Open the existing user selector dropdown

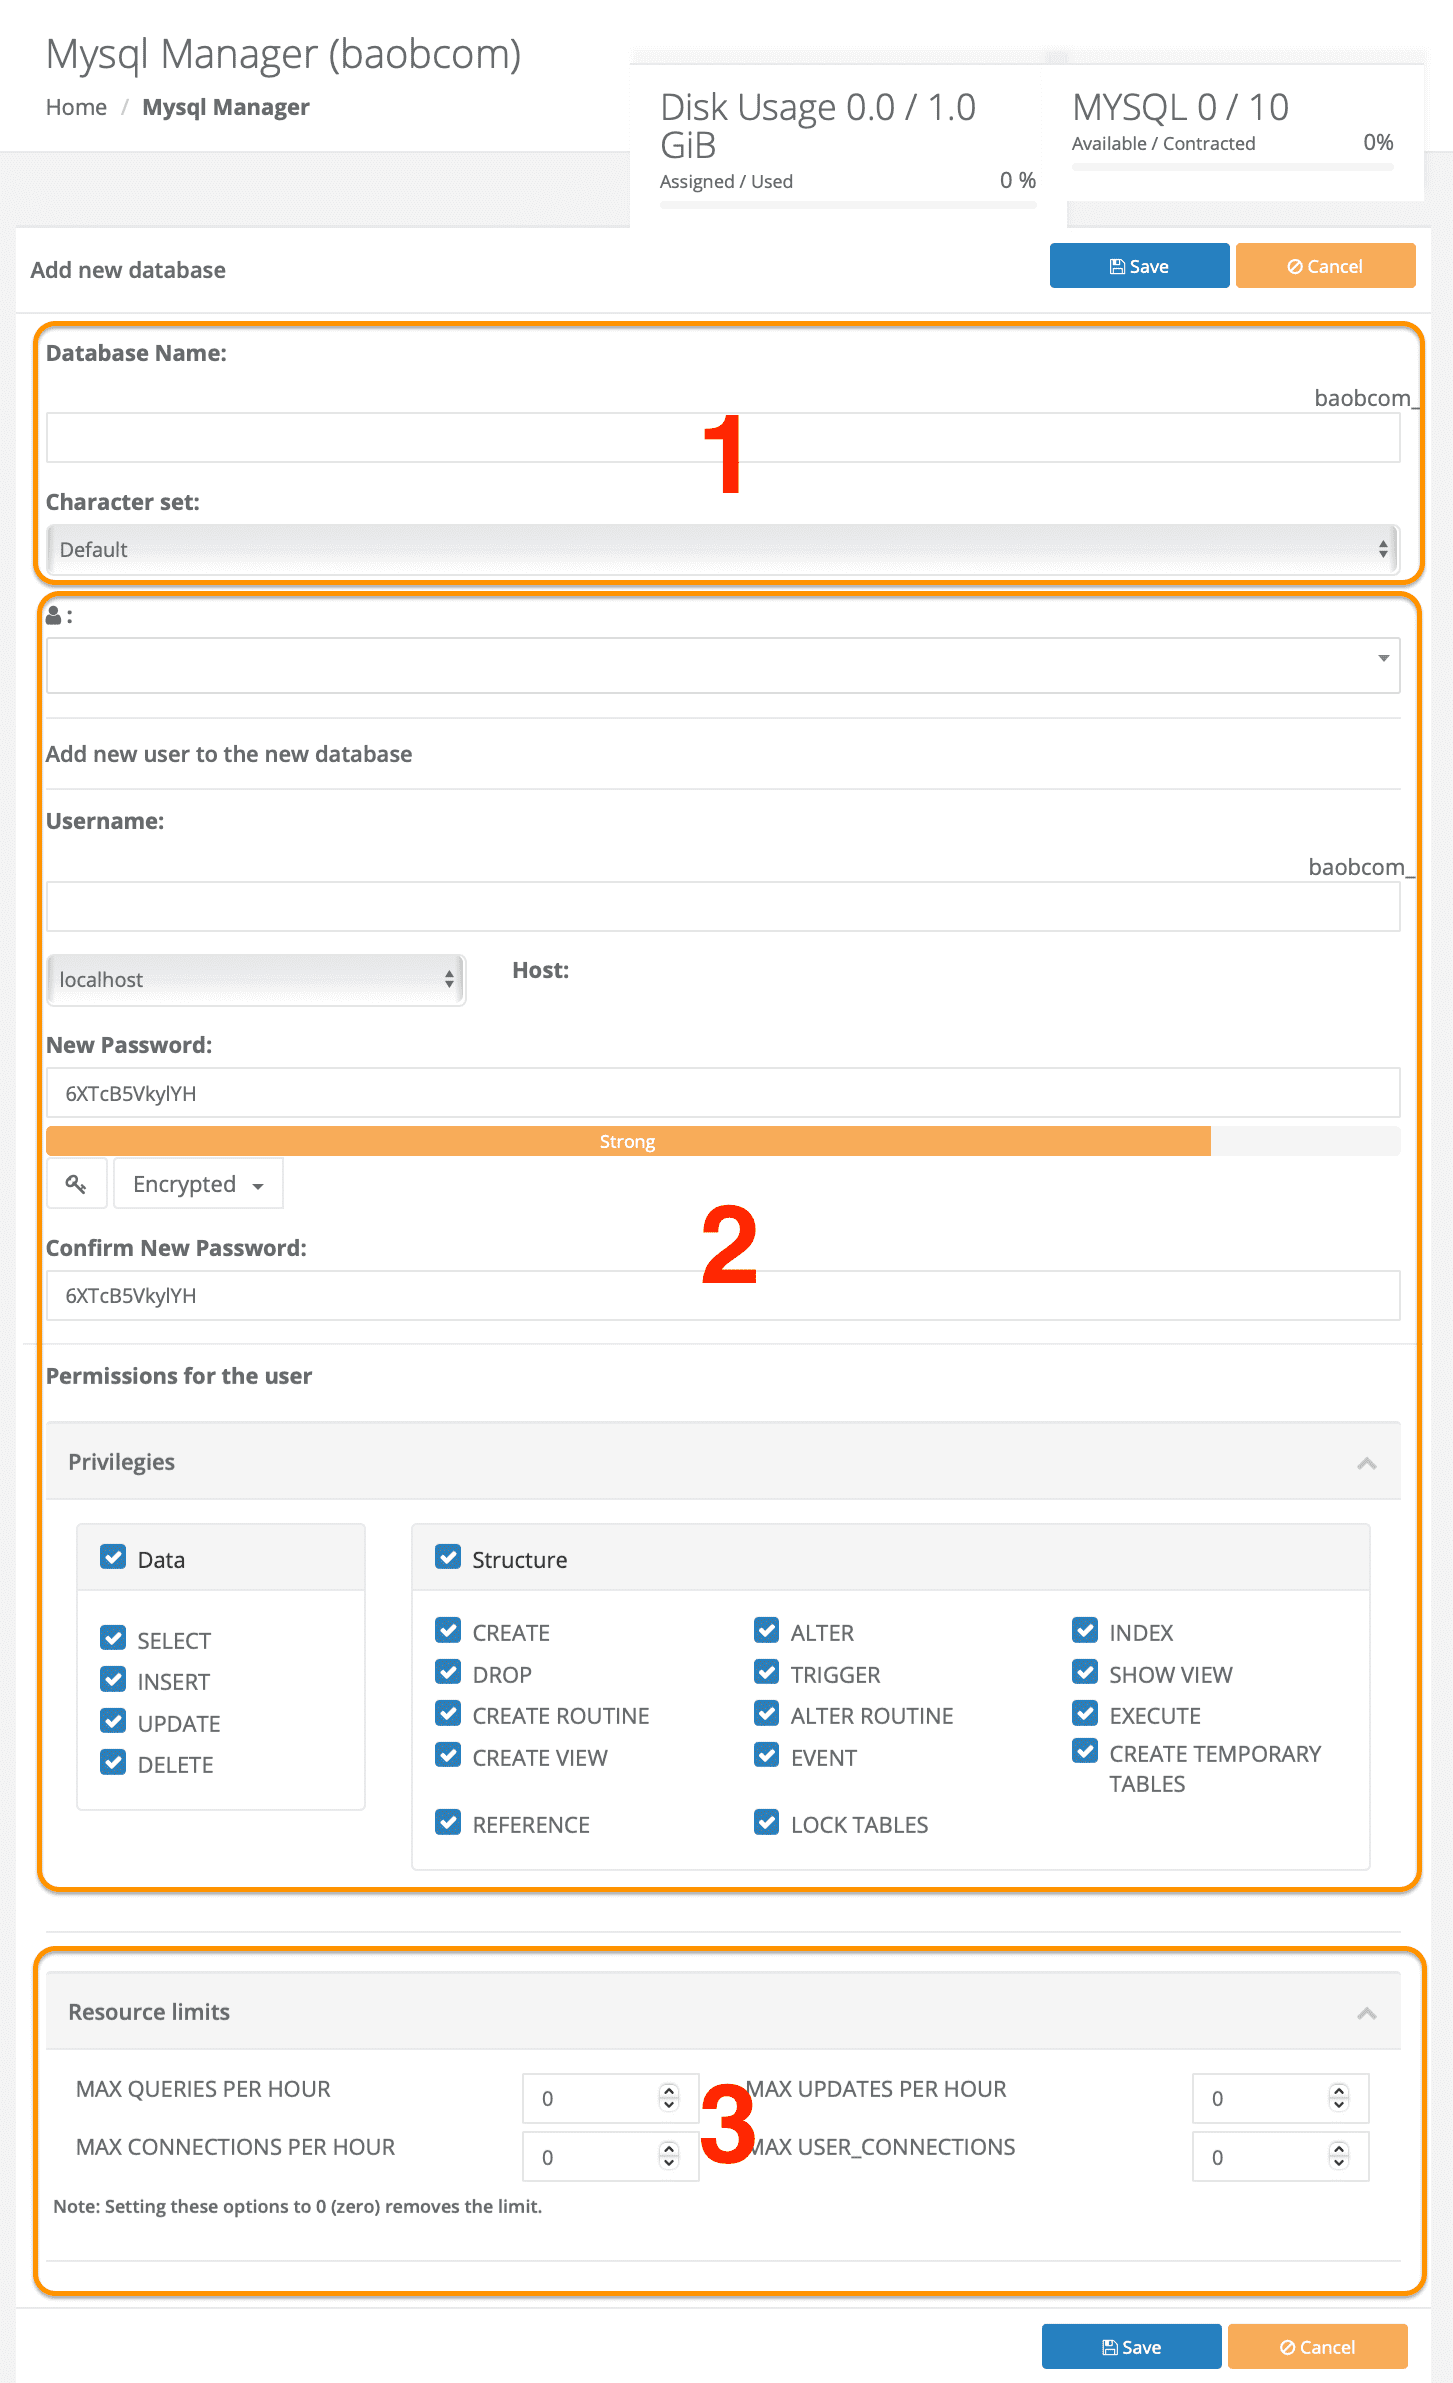pos(723,666)
